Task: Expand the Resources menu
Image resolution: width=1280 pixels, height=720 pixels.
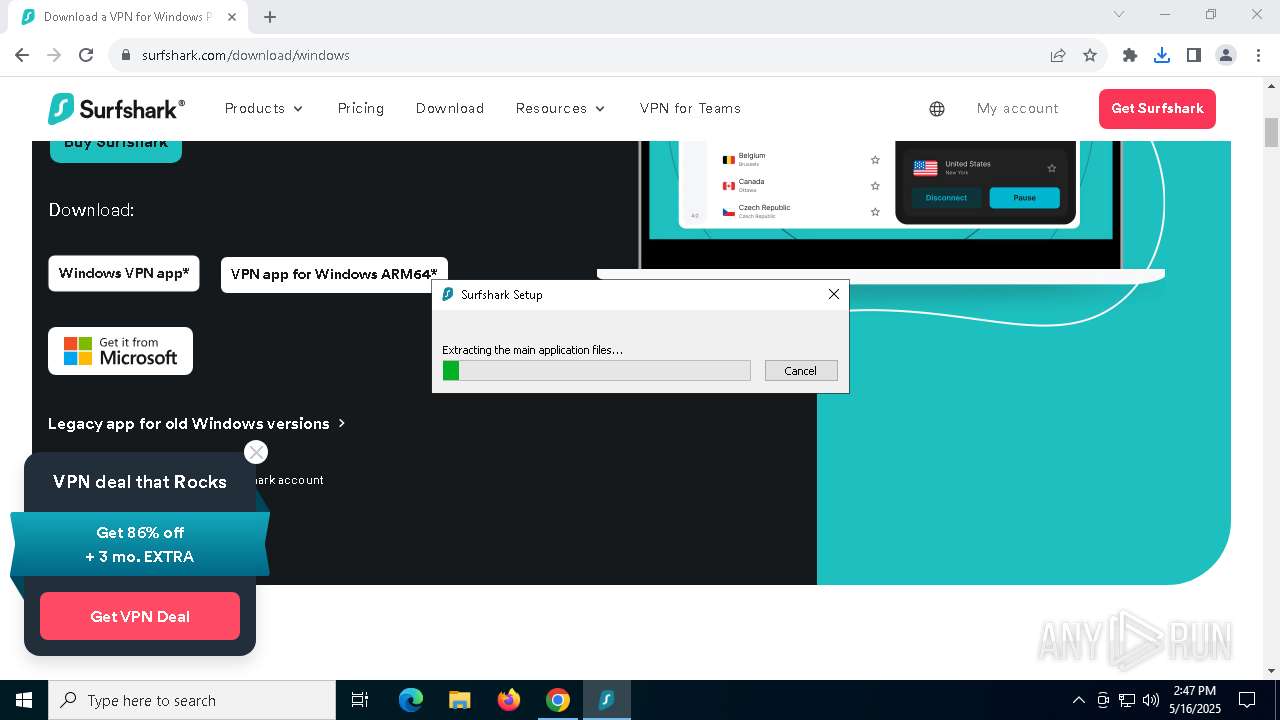Action: (x=561, y=108)
